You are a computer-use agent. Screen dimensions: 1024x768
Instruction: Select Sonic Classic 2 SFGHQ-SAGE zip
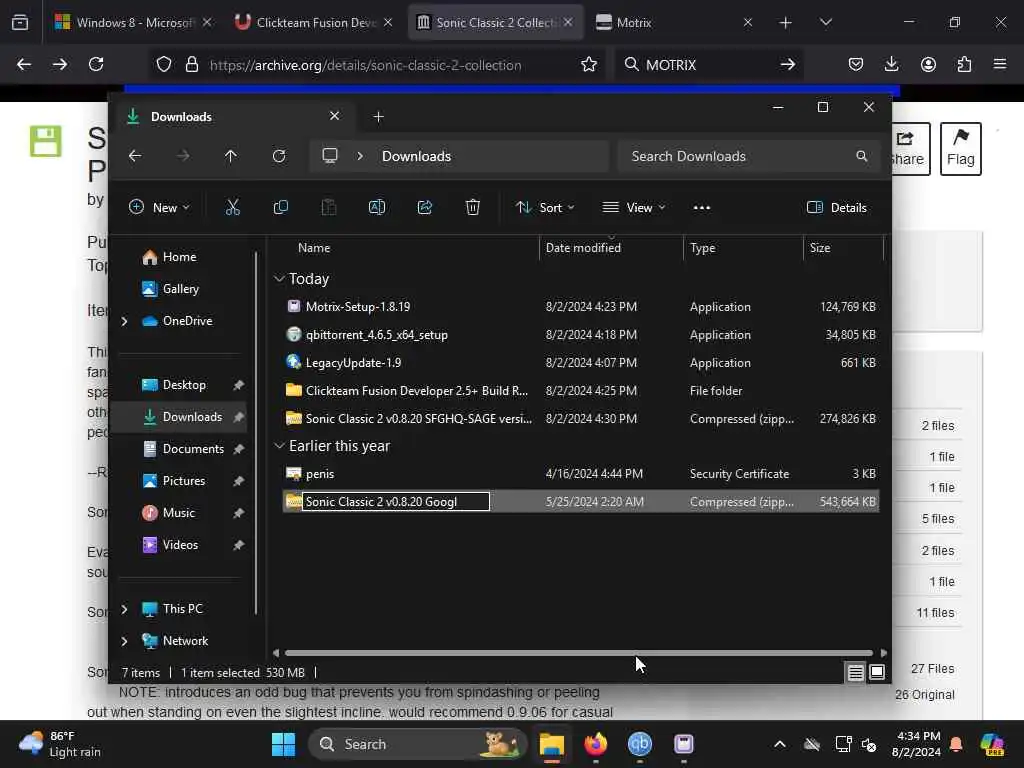point(581,419)
